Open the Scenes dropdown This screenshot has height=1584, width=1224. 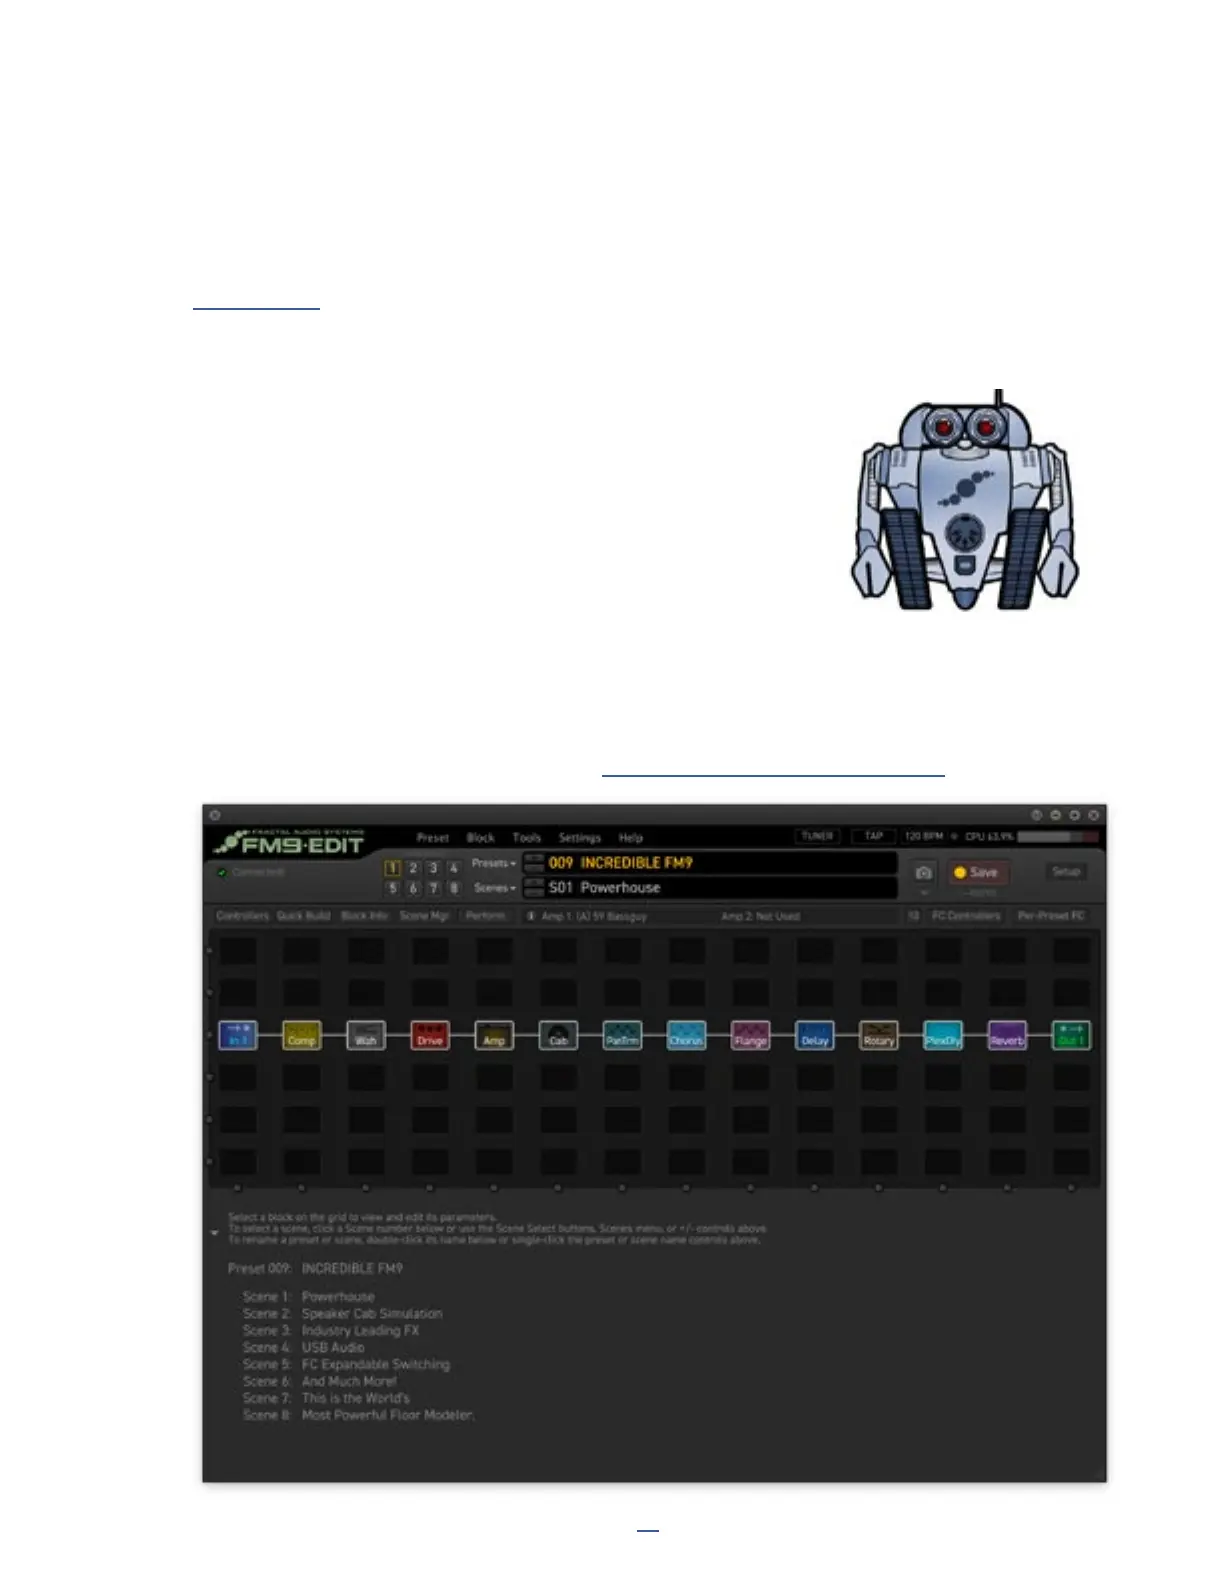point(495,888)
